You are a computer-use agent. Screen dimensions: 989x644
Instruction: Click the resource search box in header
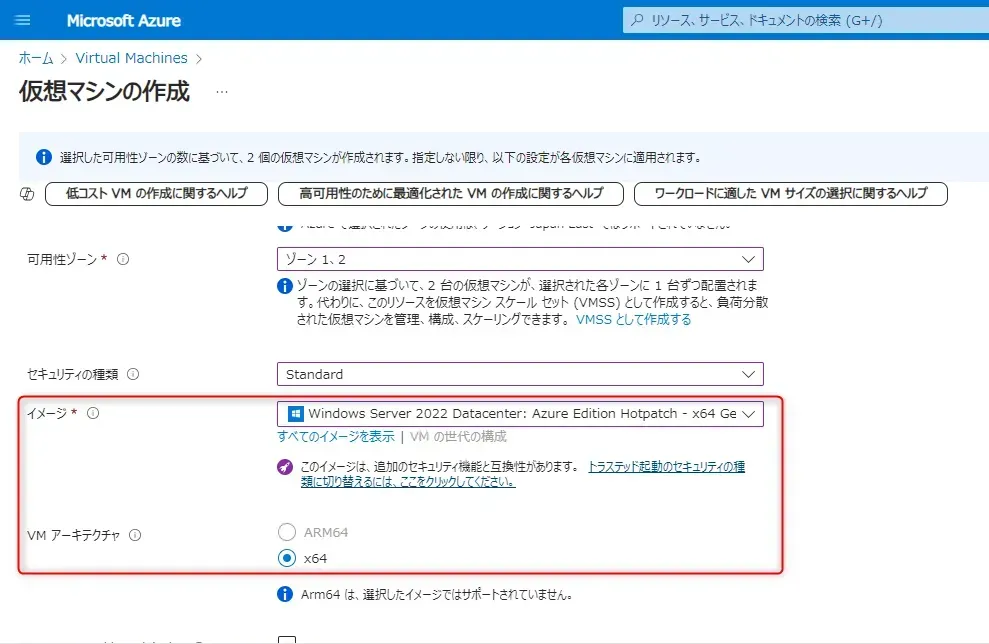coord(800,20)
